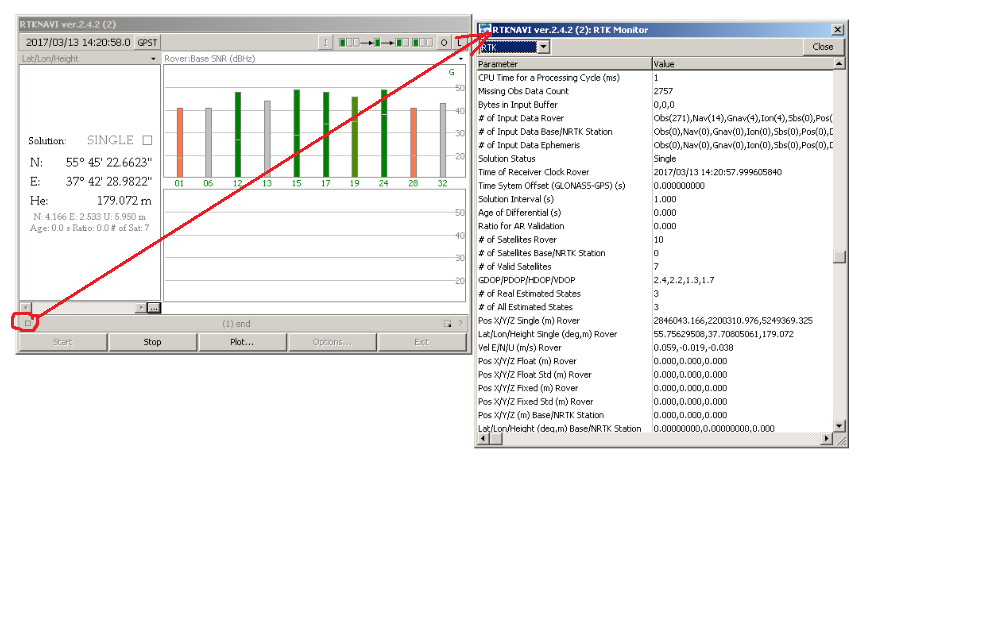Click the Parameter column header

[562, 64]
